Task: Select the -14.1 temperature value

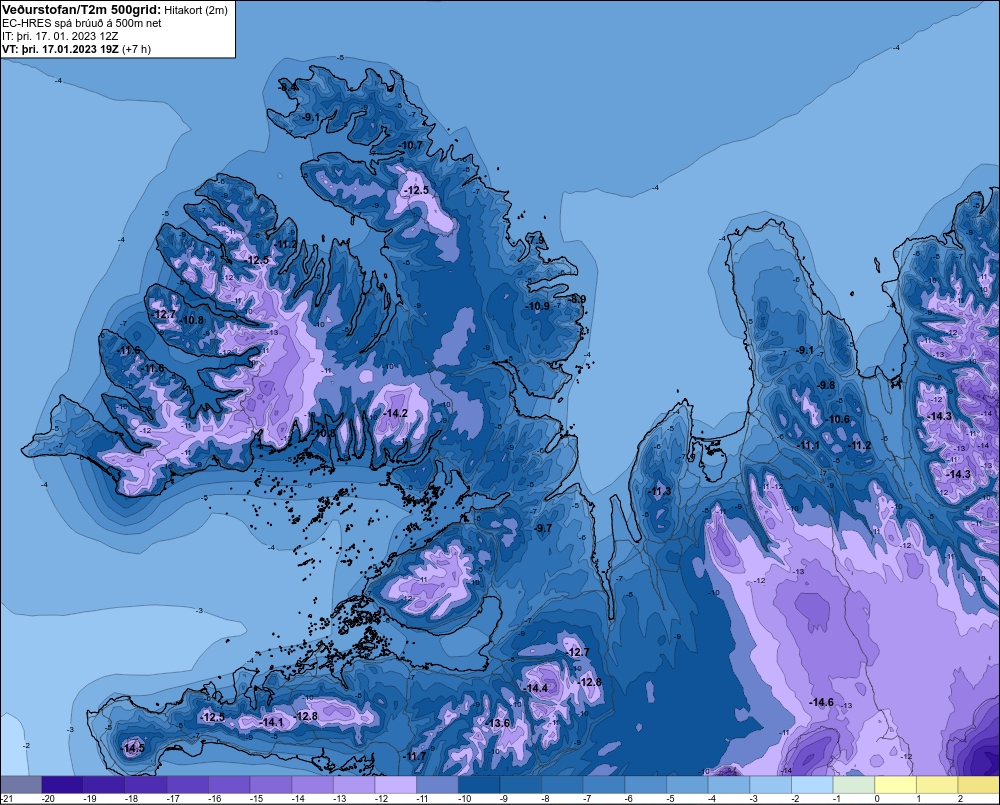Action: click(272, 722)
